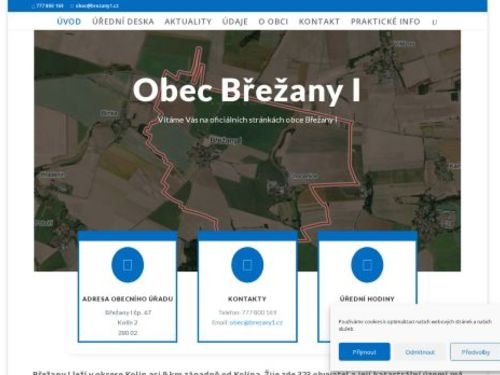Click the Břežany I label on map

coord(226,140)
